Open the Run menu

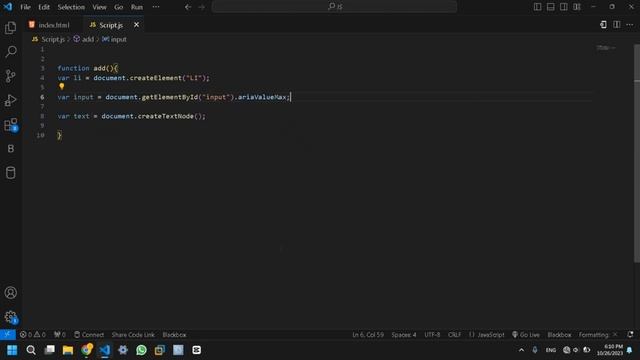point(137,7)
